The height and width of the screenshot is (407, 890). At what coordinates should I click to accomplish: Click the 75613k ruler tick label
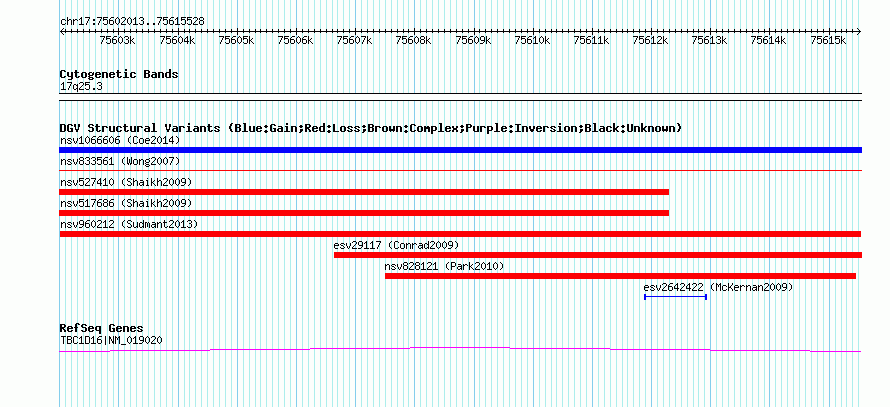coord(710,40)
